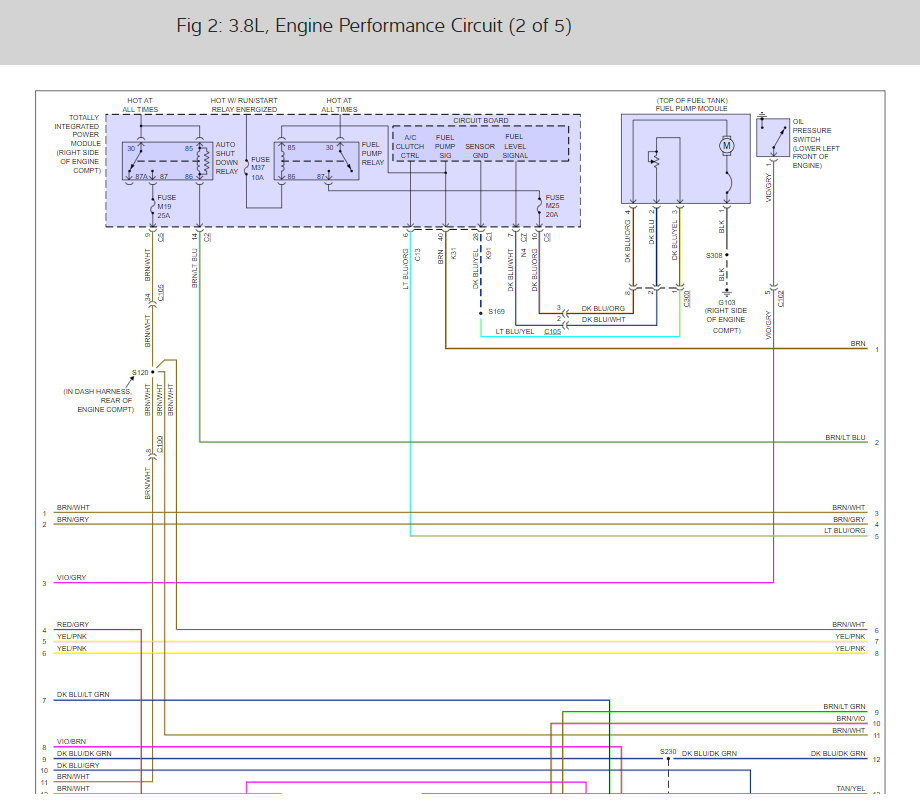Click the S120 splice dot

click(x=151, y=371)
